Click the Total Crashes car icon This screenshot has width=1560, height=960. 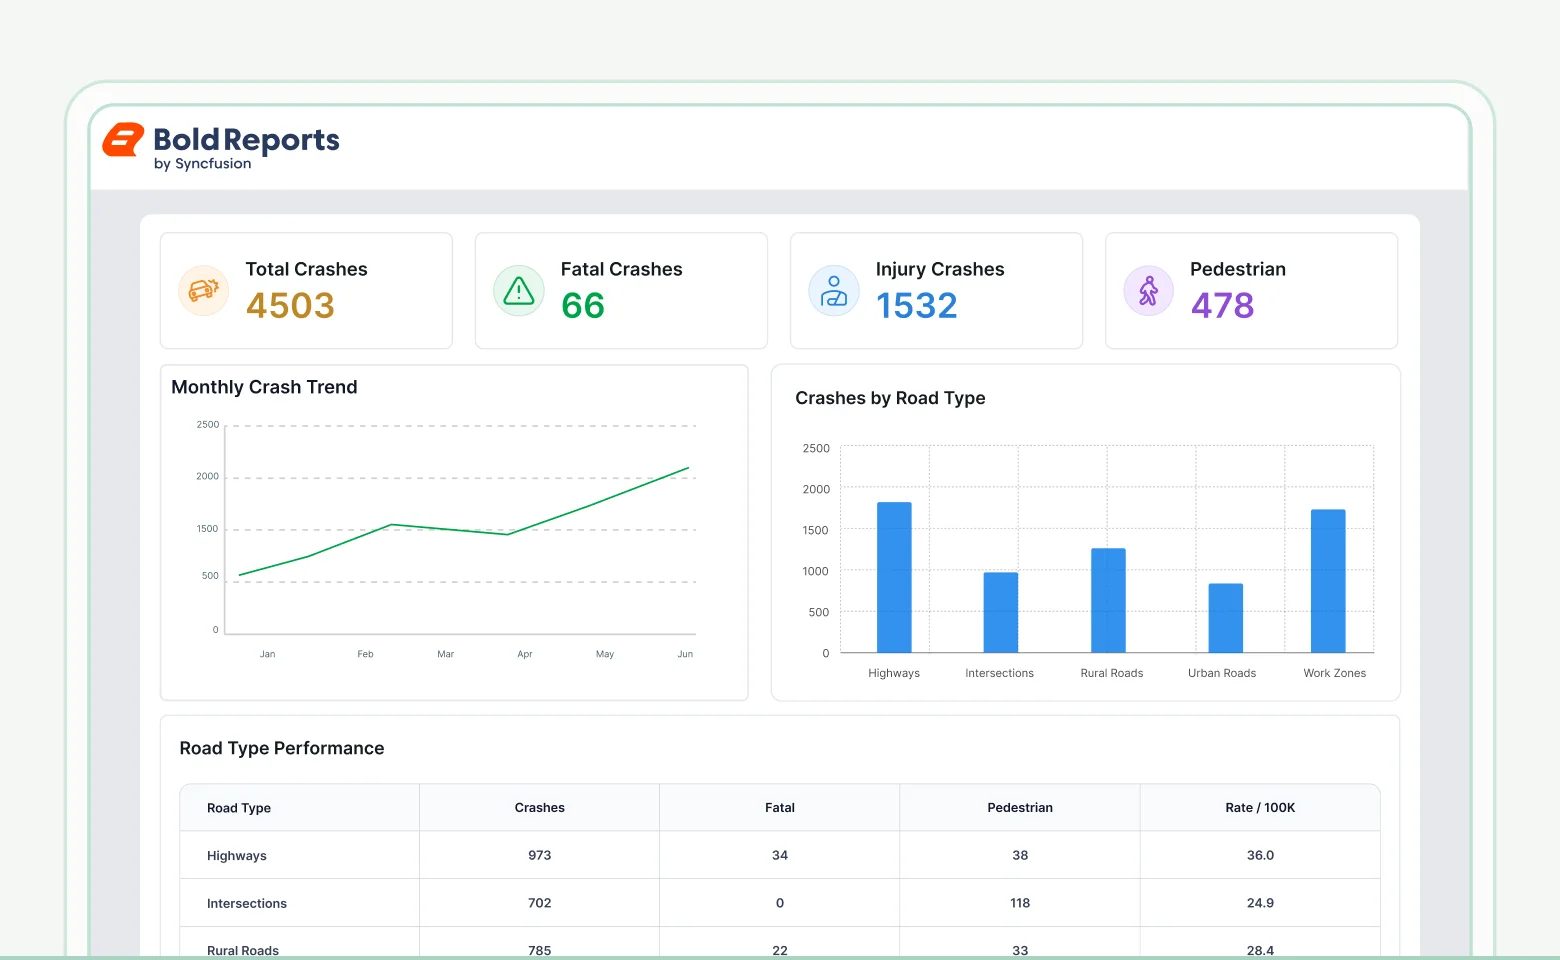click(x=204, y=291)
